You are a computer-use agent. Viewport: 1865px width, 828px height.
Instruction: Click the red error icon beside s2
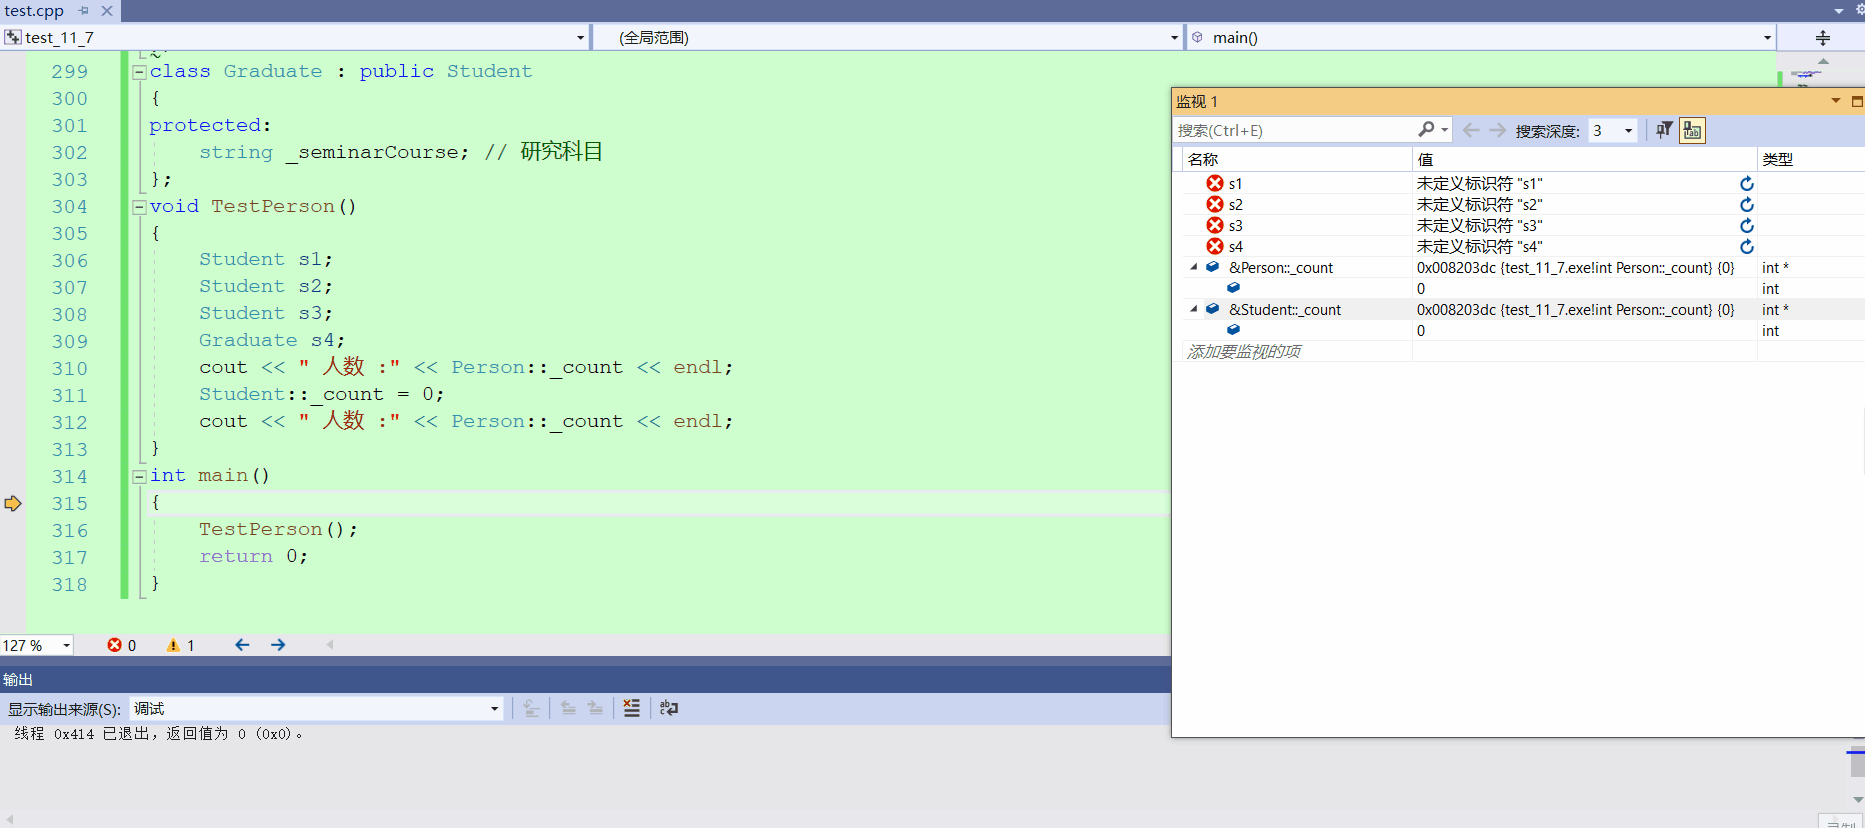1215,204
